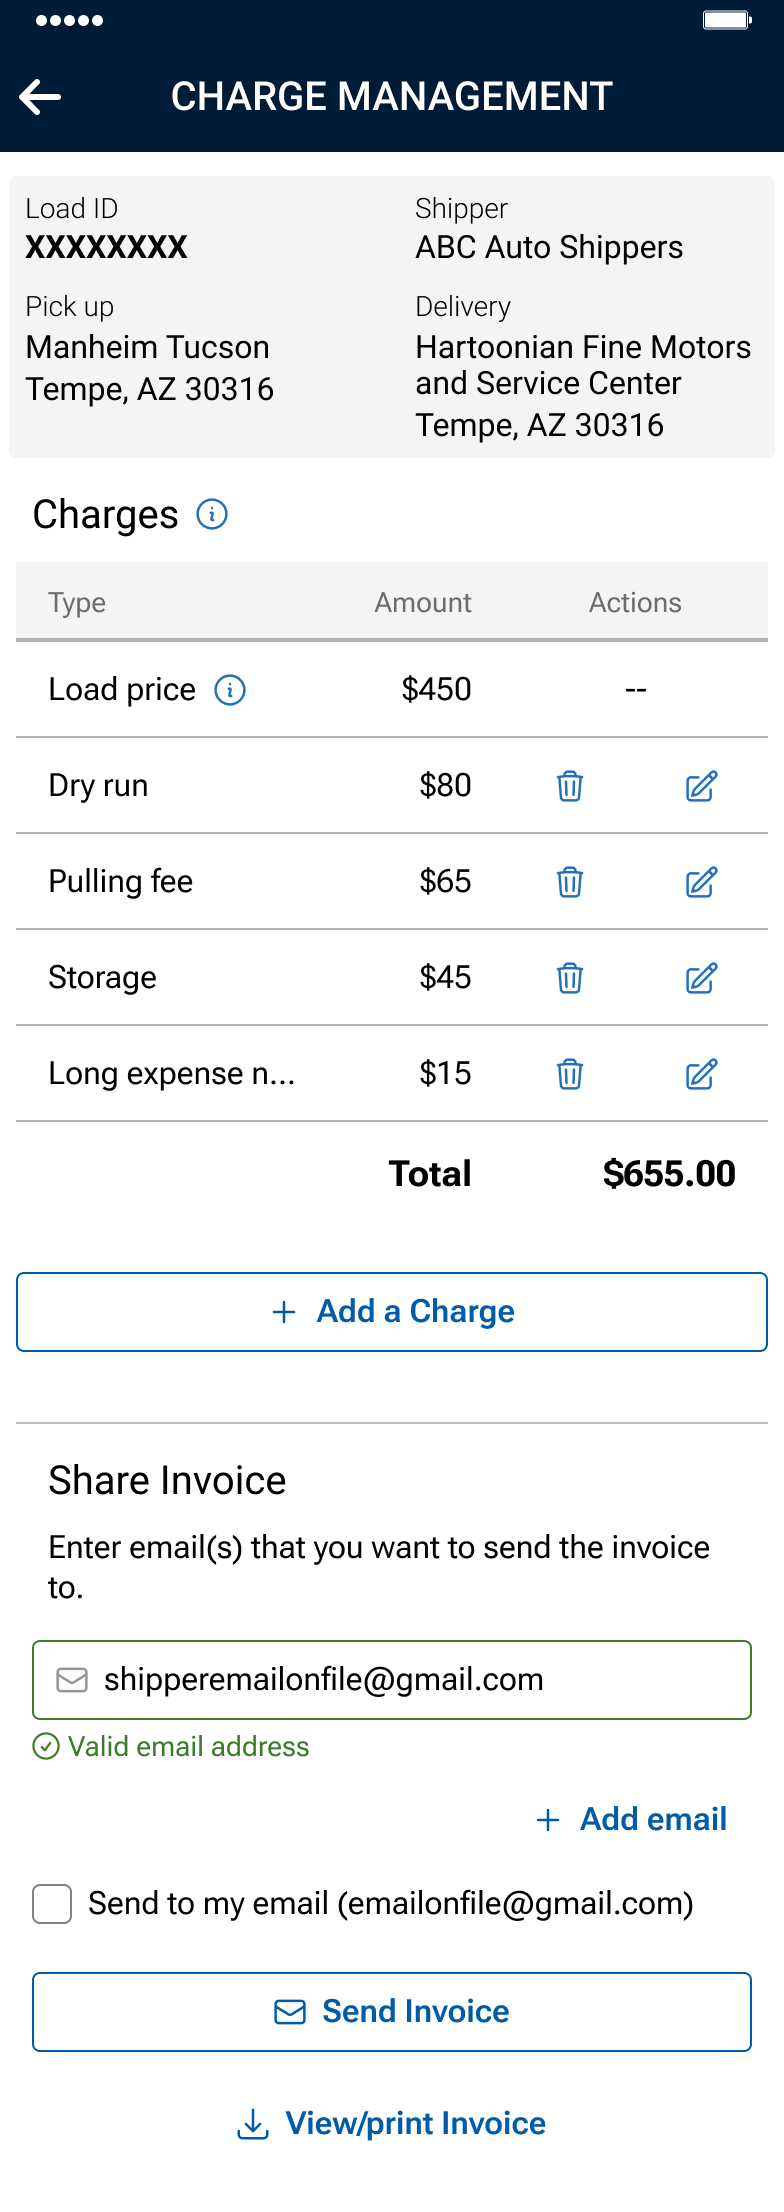This screenshot has width=784, height=2212.
Task: Delete the Dry run charge
Action: [x=570, y=786]
